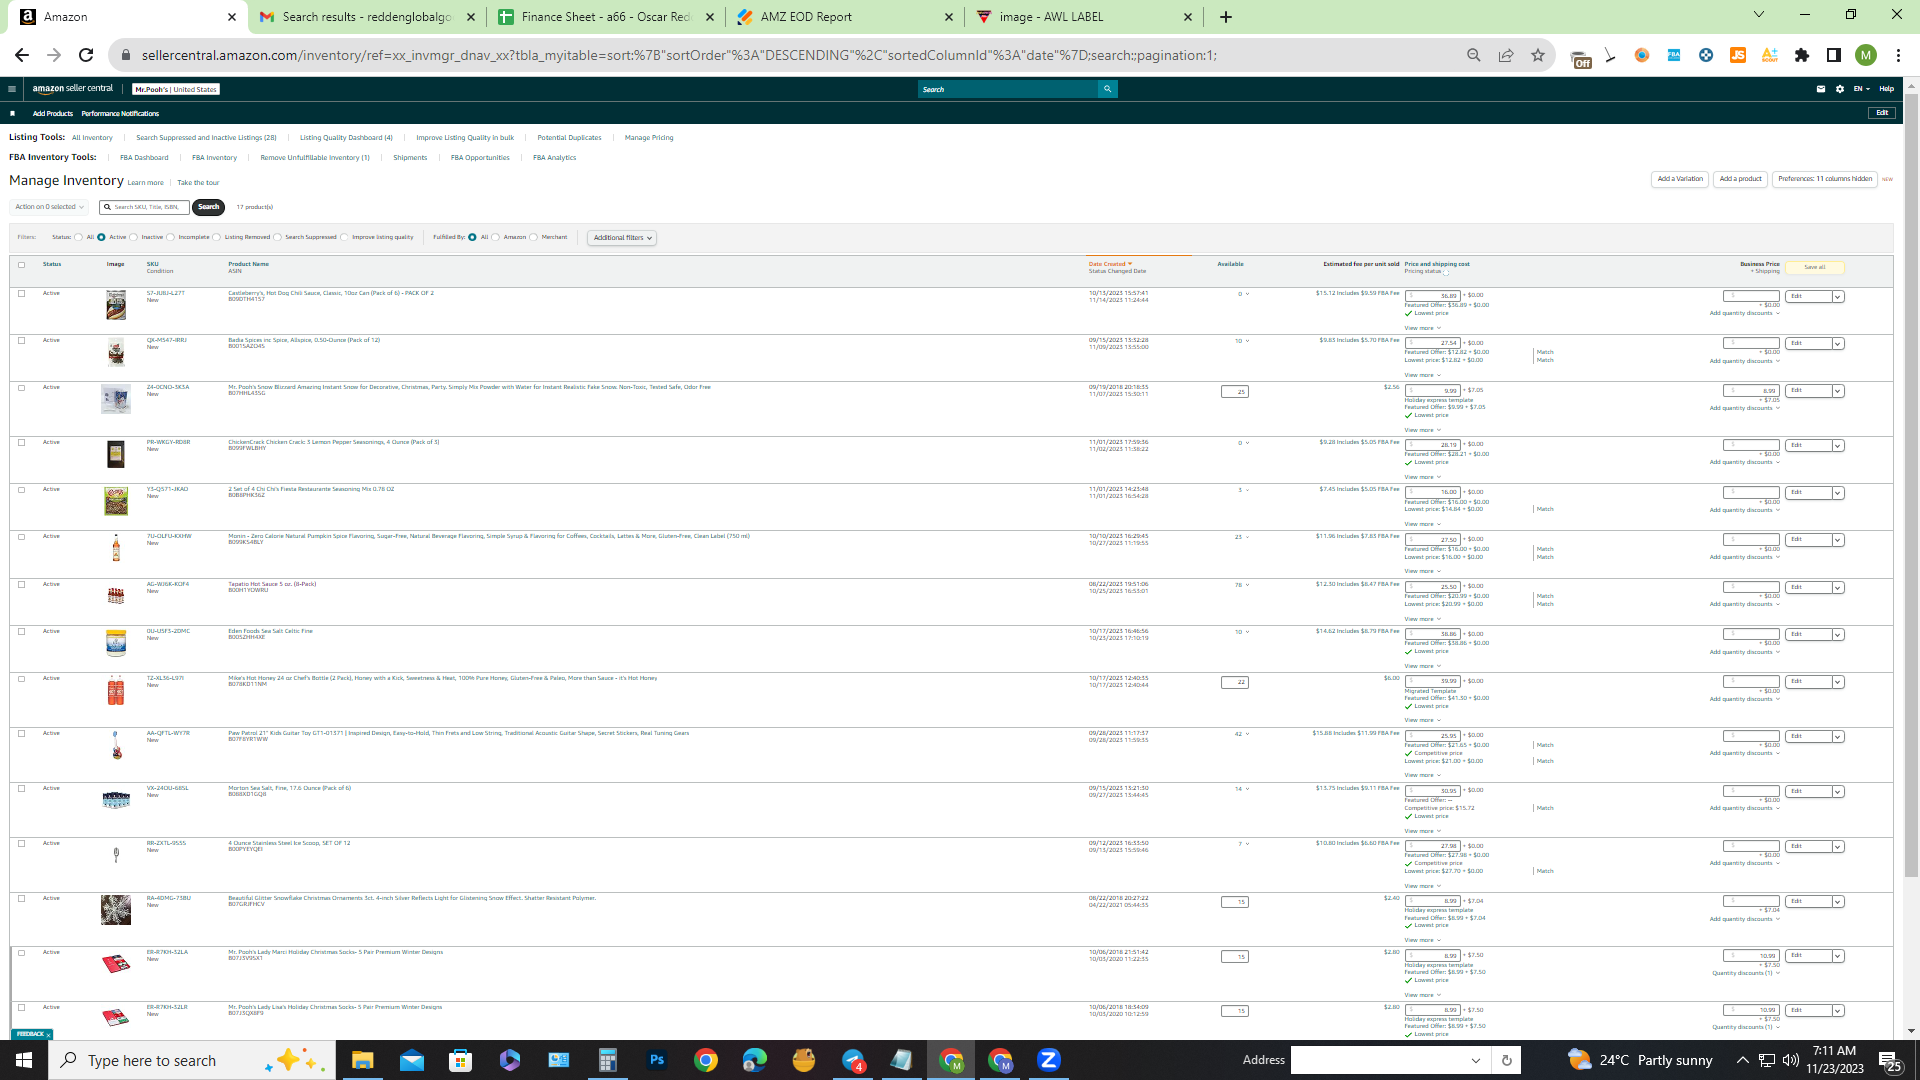This screenshot has width=1920, height=1080.
Task: Select Fulfilled By Merchant radio button
Action: pyautogui.click(x=534, y=238)
